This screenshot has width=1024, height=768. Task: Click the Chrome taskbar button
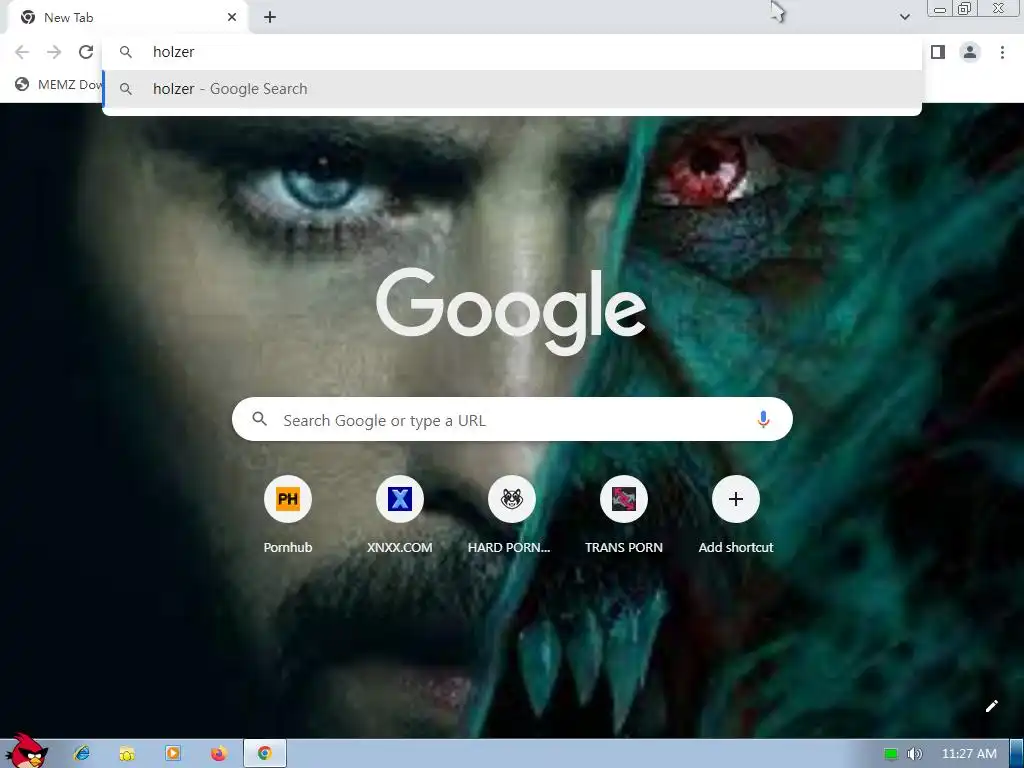(x=264, y=754)
